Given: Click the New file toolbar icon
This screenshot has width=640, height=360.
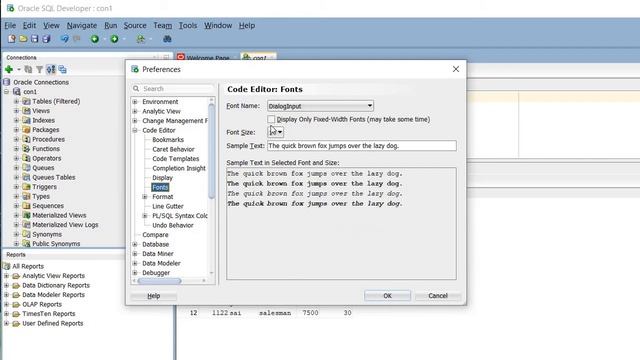Looking at the screenshot, I should pyautogui.click(x=11, y=39).
